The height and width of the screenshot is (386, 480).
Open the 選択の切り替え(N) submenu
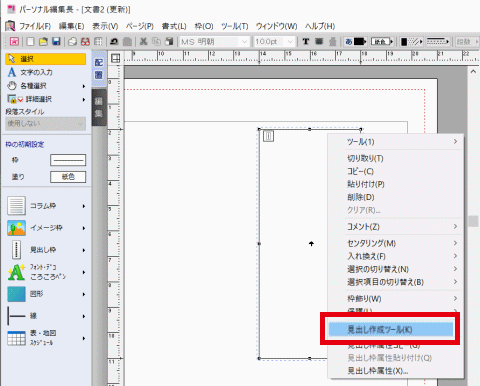(x=395, y=269)
